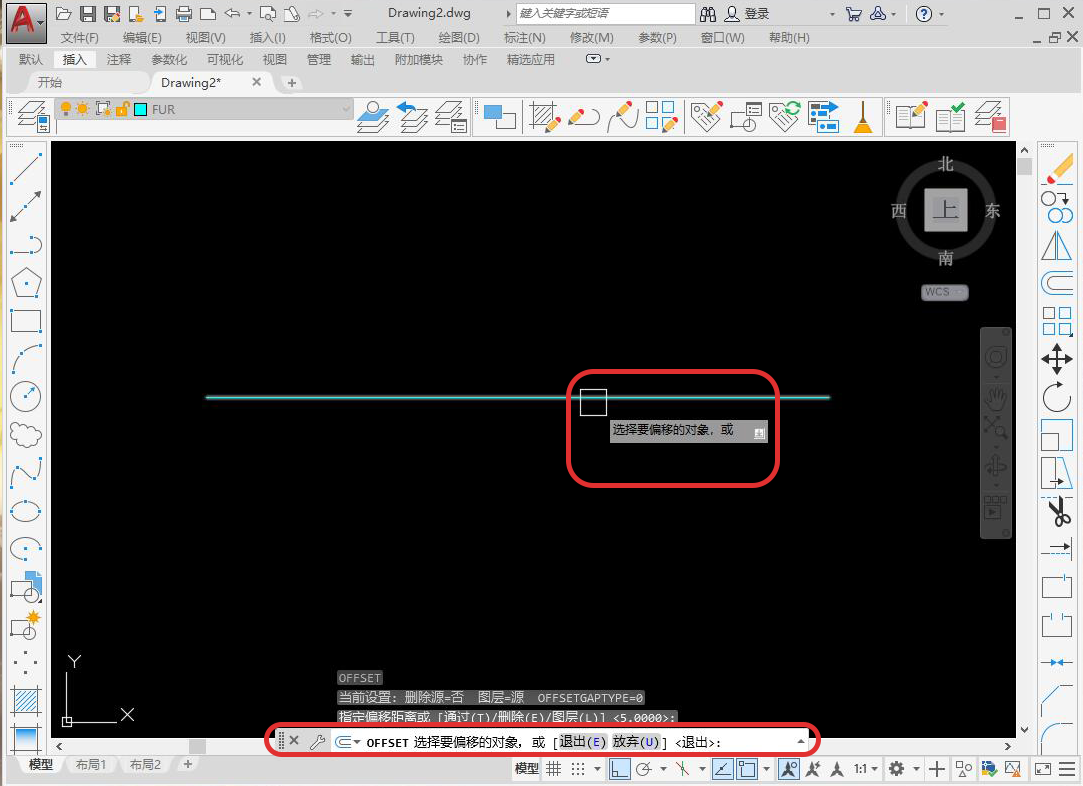Viewport: 1083px width, 786px height.
Task: Open snap mode settings dropdown arrow
Action: (x=597, y=769)
